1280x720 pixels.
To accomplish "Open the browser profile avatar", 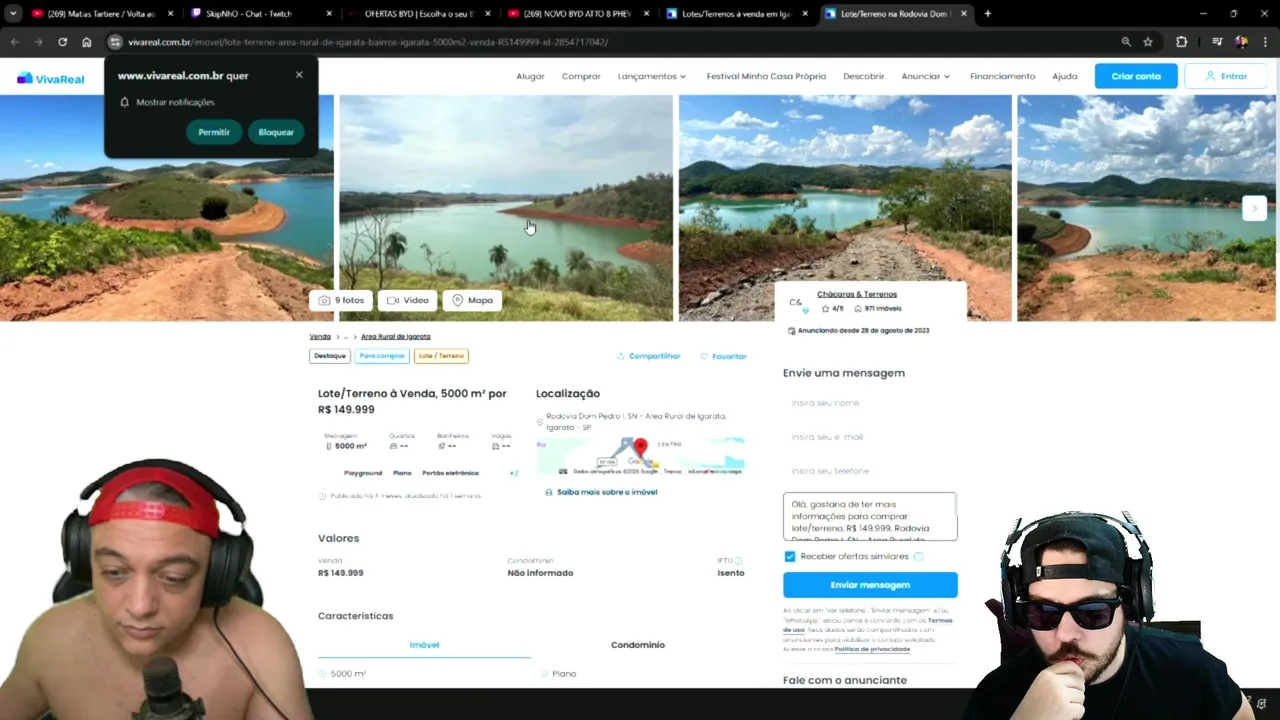I will (1241, 42).
